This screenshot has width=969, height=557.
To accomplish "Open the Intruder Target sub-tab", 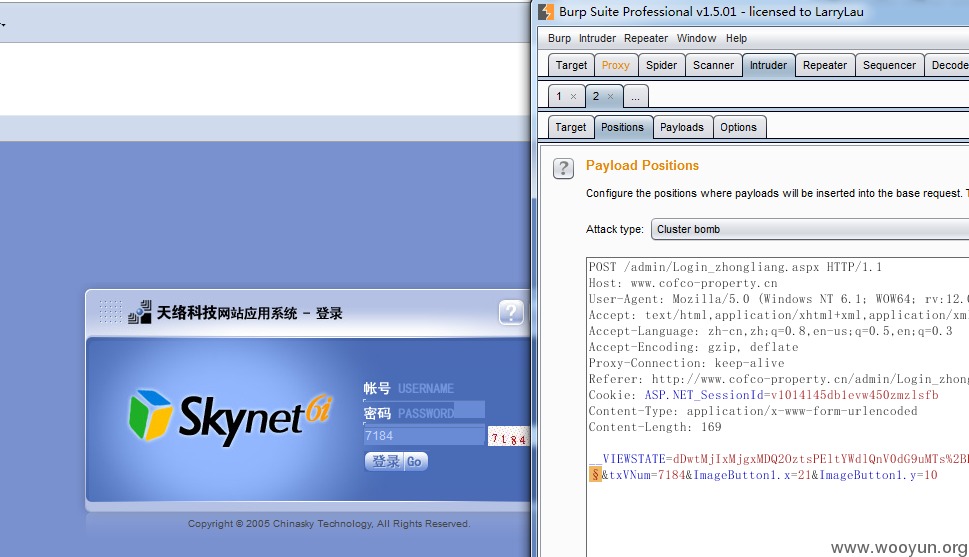I will tap(570, 127).
